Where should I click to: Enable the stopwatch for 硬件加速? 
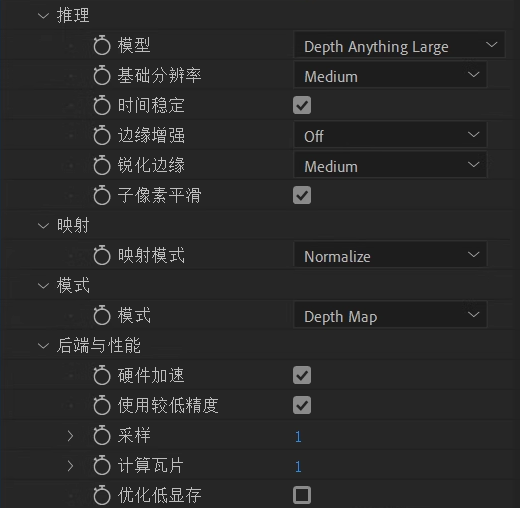pos(102,375)
